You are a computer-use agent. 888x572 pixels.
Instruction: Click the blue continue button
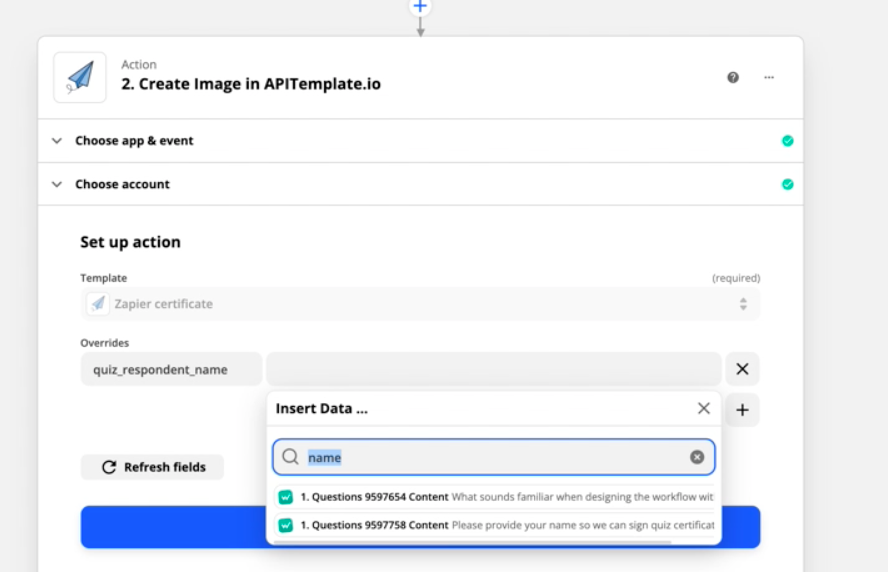tap(420, 527)
